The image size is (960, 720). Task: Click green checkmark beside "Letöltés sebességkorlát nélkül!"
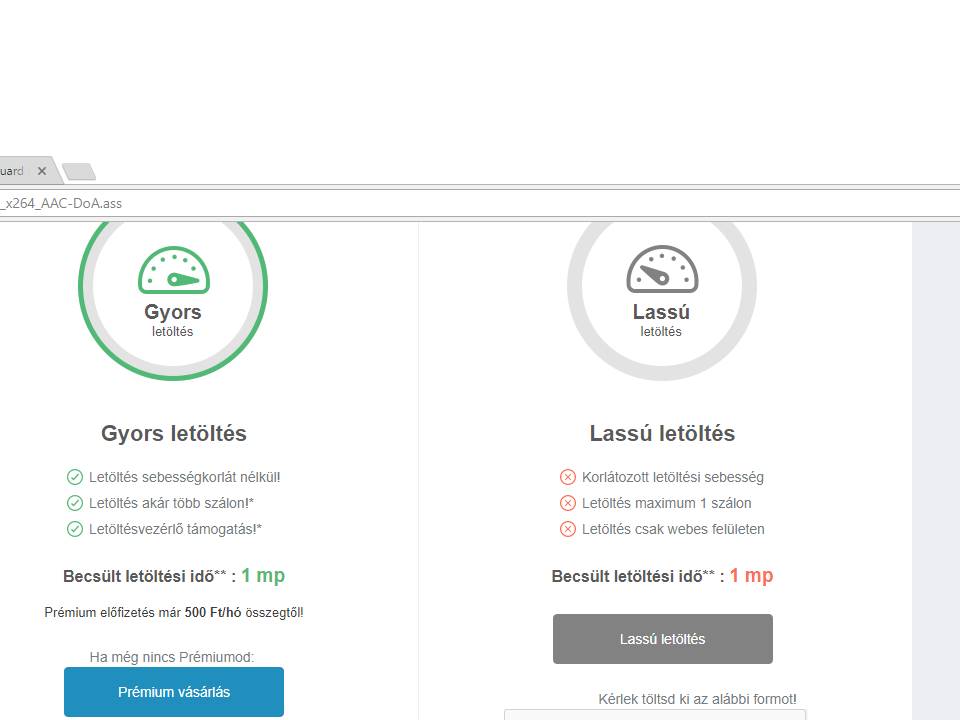[x=74, y=477]
